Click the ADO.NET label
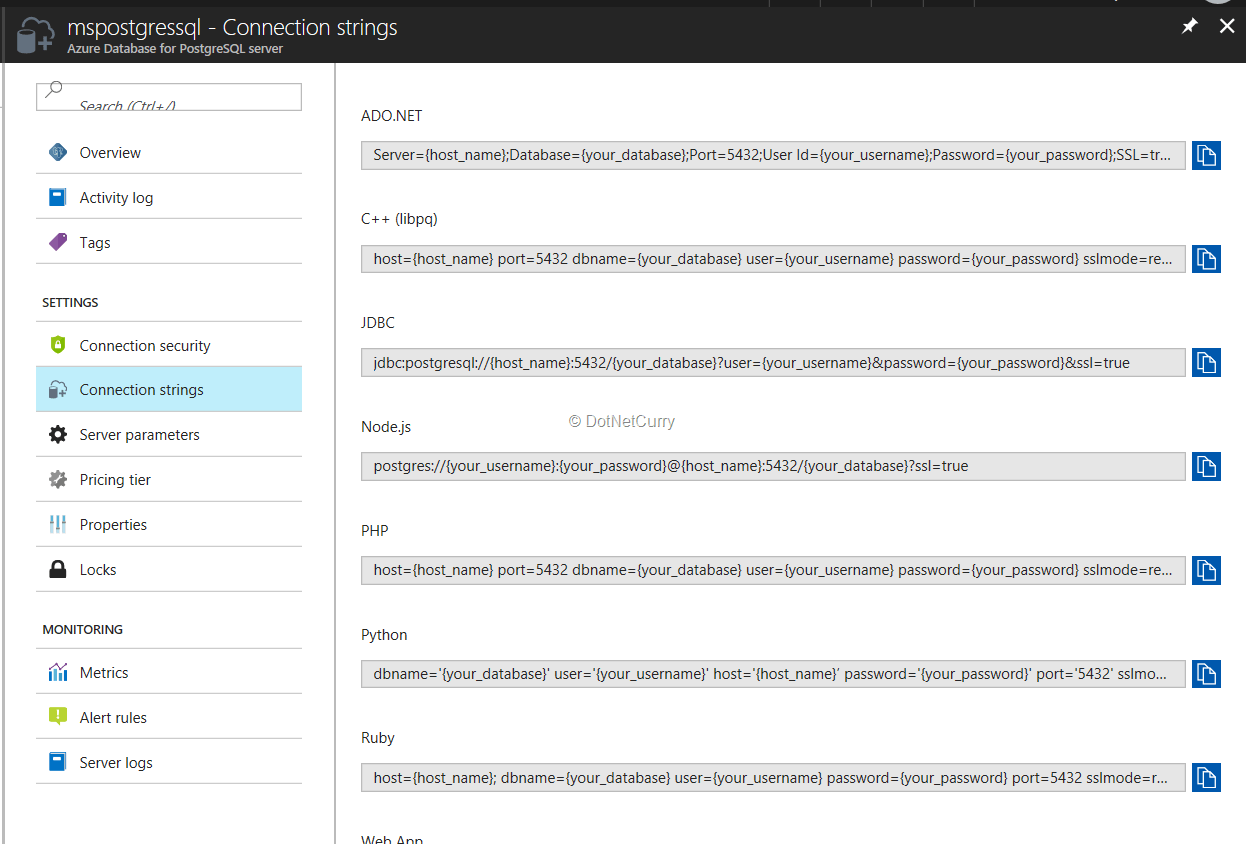1246x844 pixels. click(x=392, y=116)
